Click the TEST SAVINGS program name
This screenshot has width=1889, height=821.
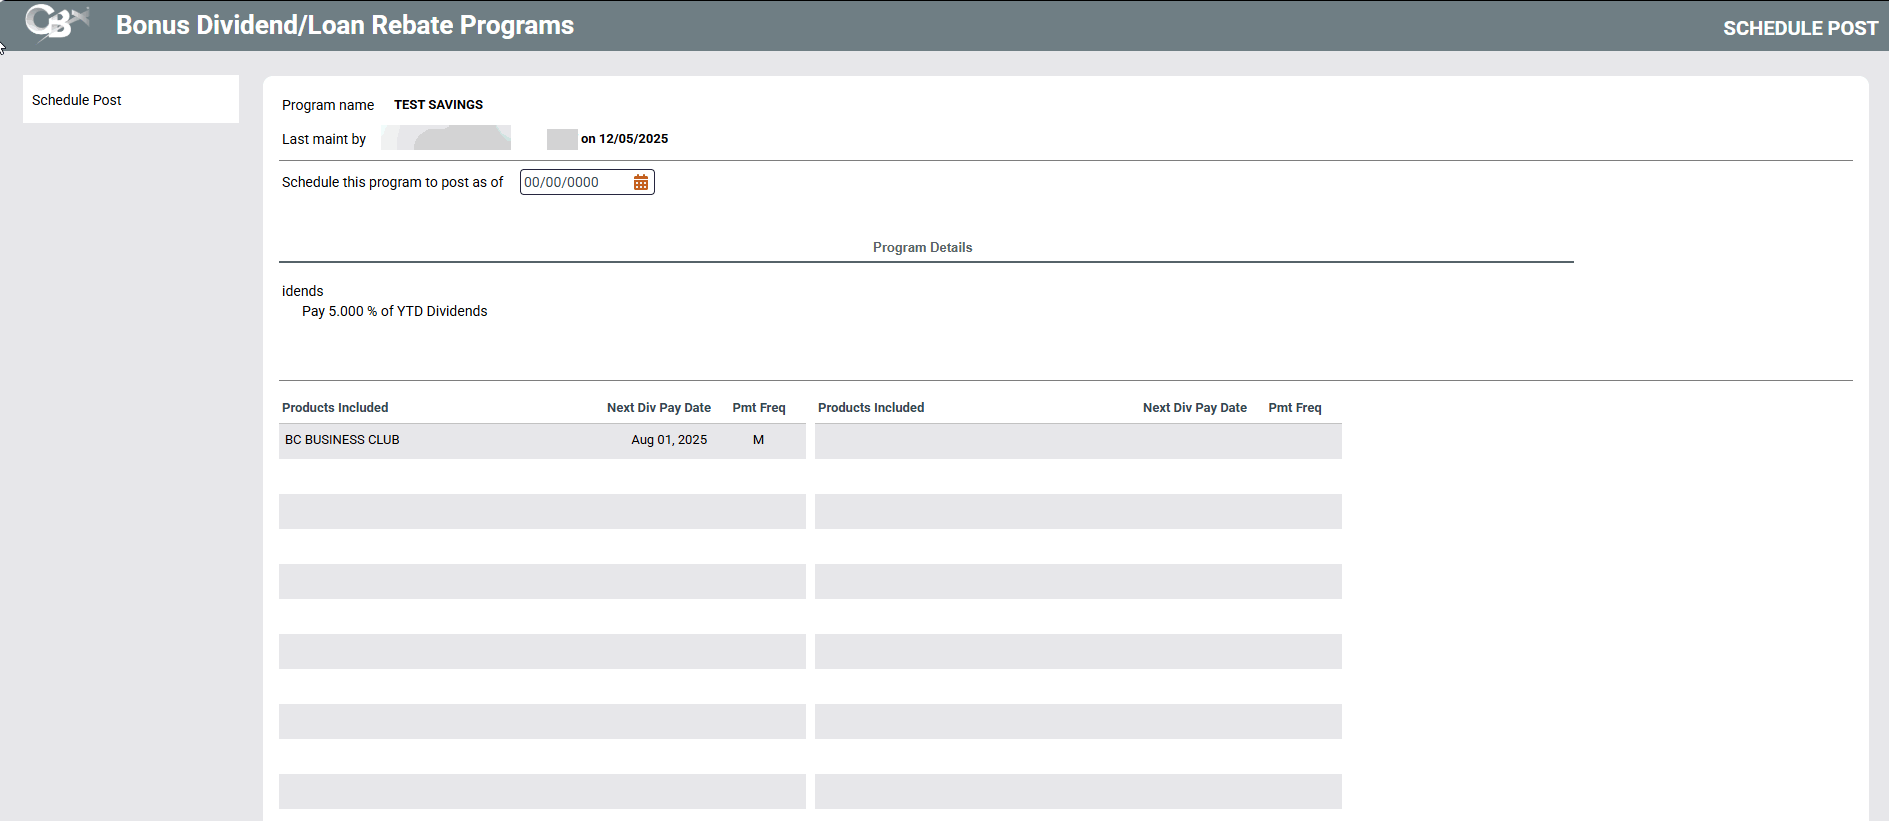pyautogui.click(x=438, y=105)
